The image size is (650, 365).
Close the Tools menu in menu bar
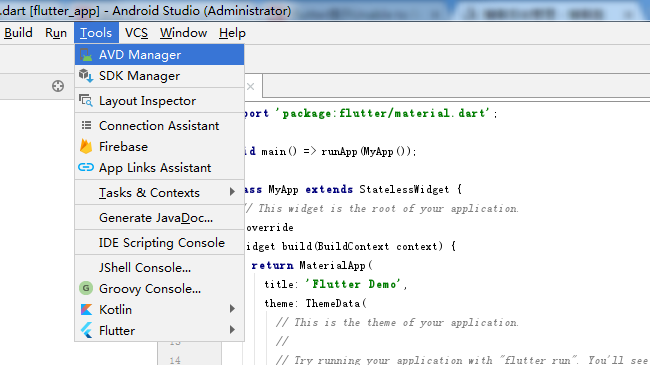click(x=96, y=33)
